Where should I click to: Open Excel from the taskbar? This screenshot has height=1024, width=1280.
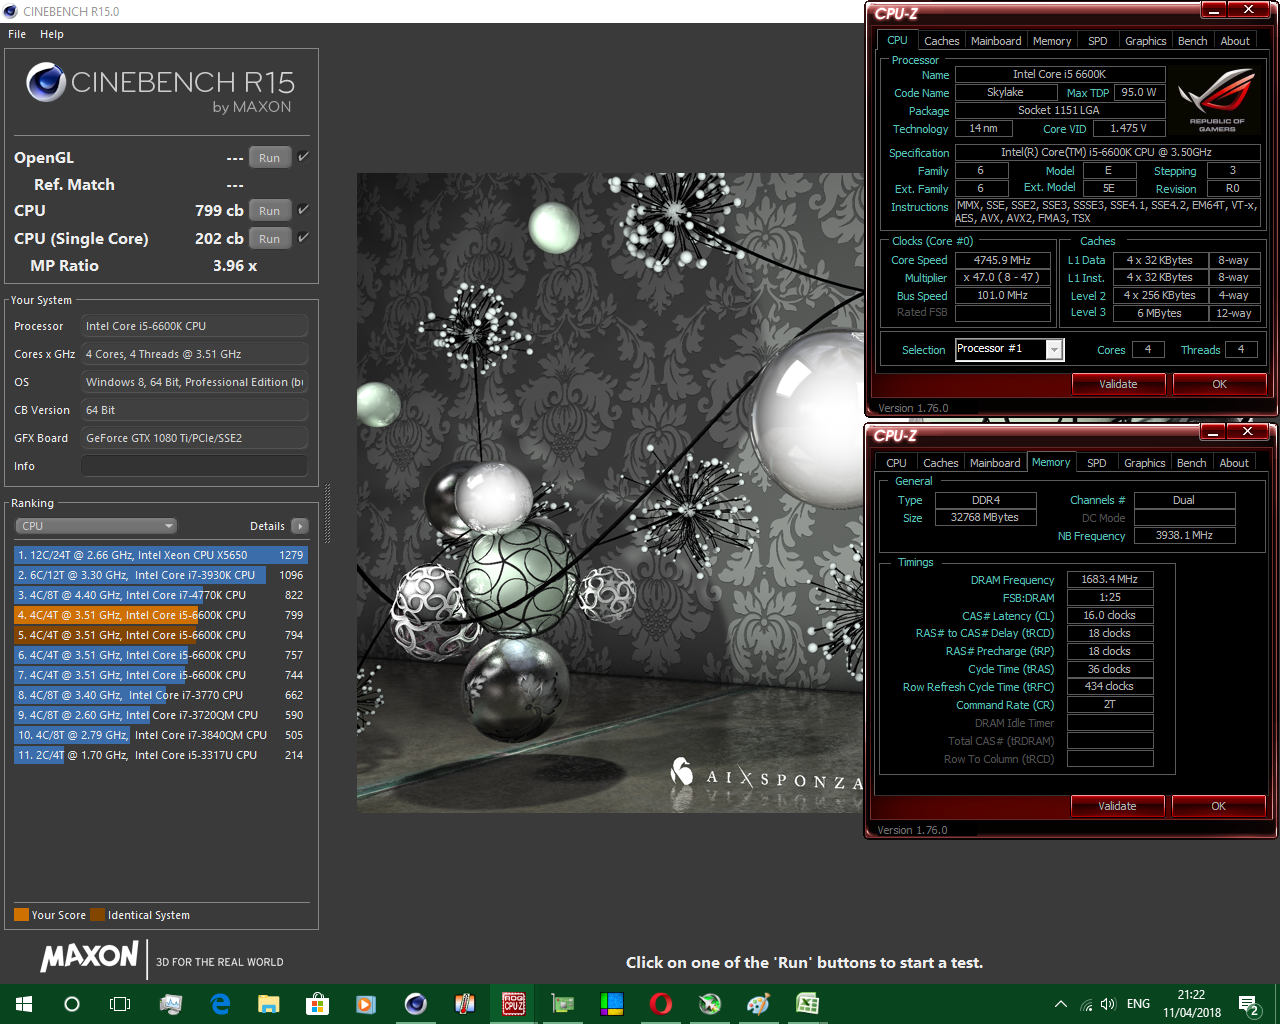point(807,1003)
